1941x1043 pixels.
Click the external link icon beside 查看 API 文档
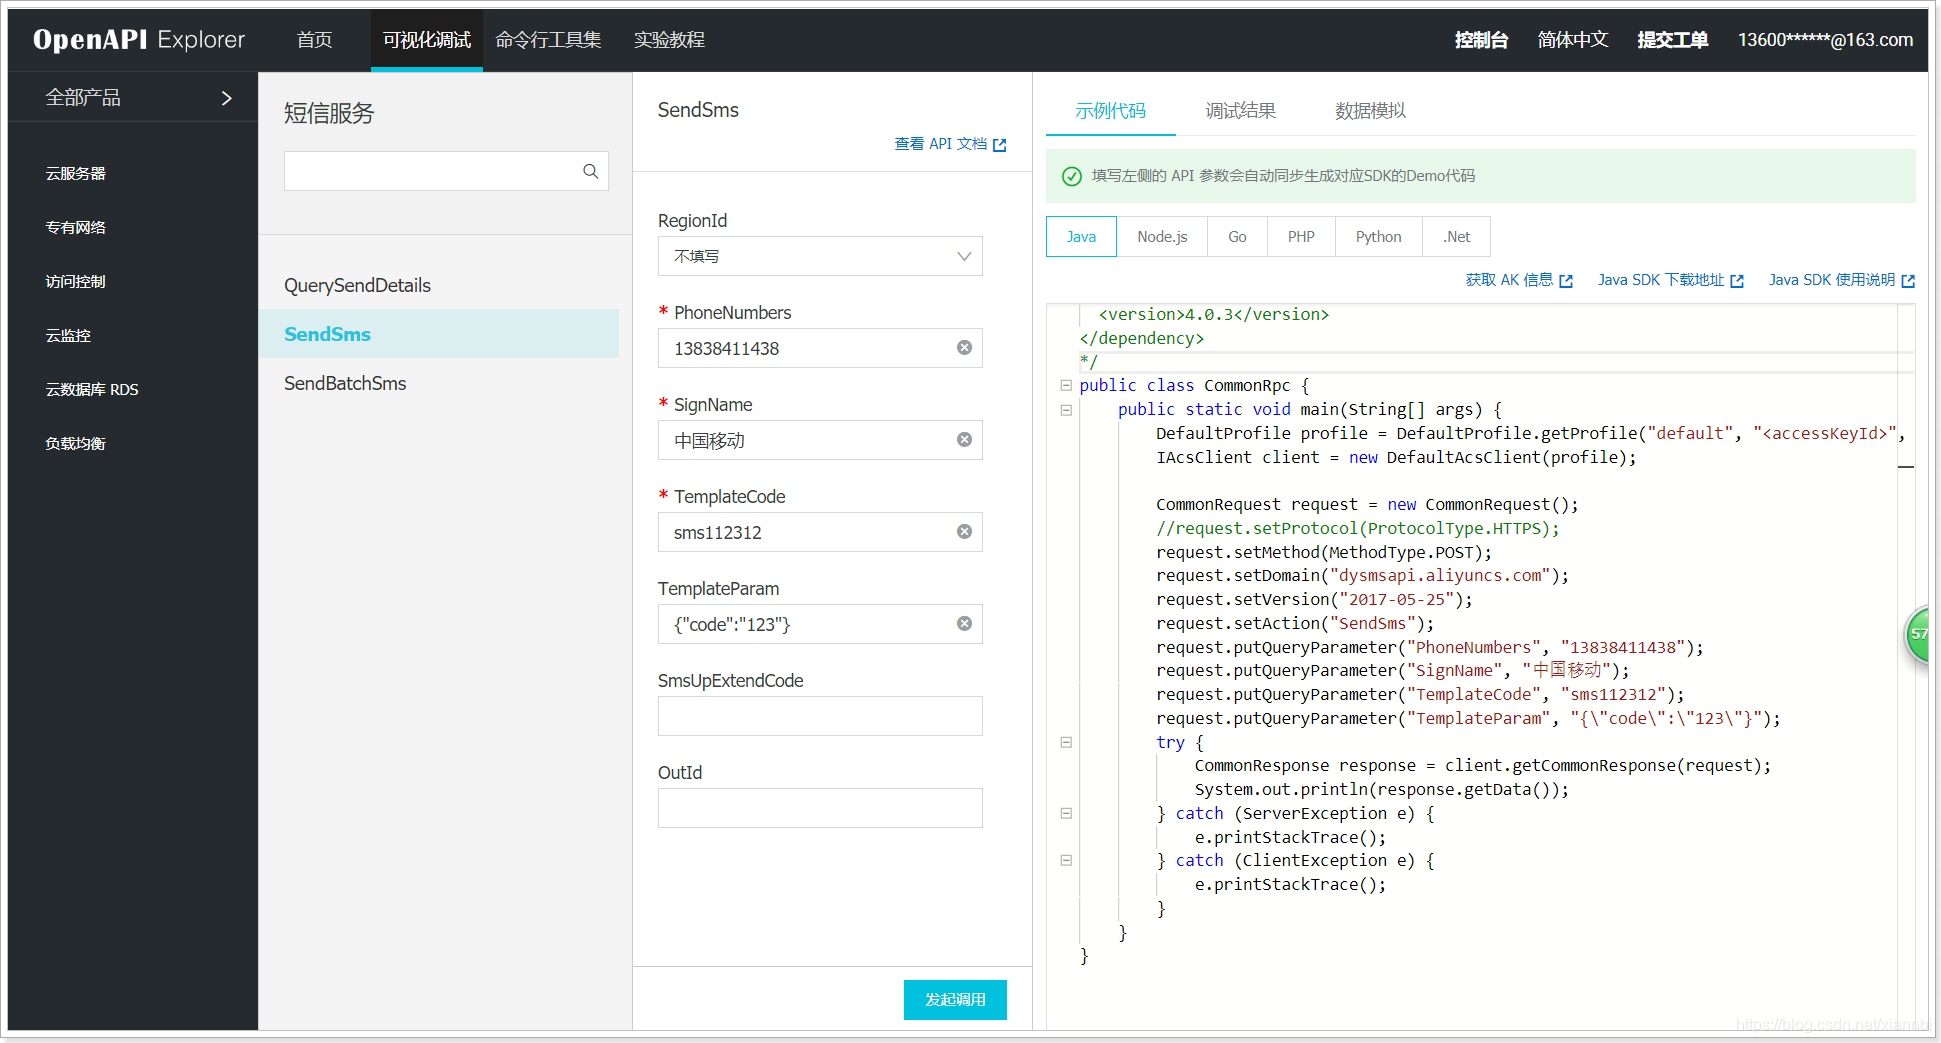coord(999,145)
